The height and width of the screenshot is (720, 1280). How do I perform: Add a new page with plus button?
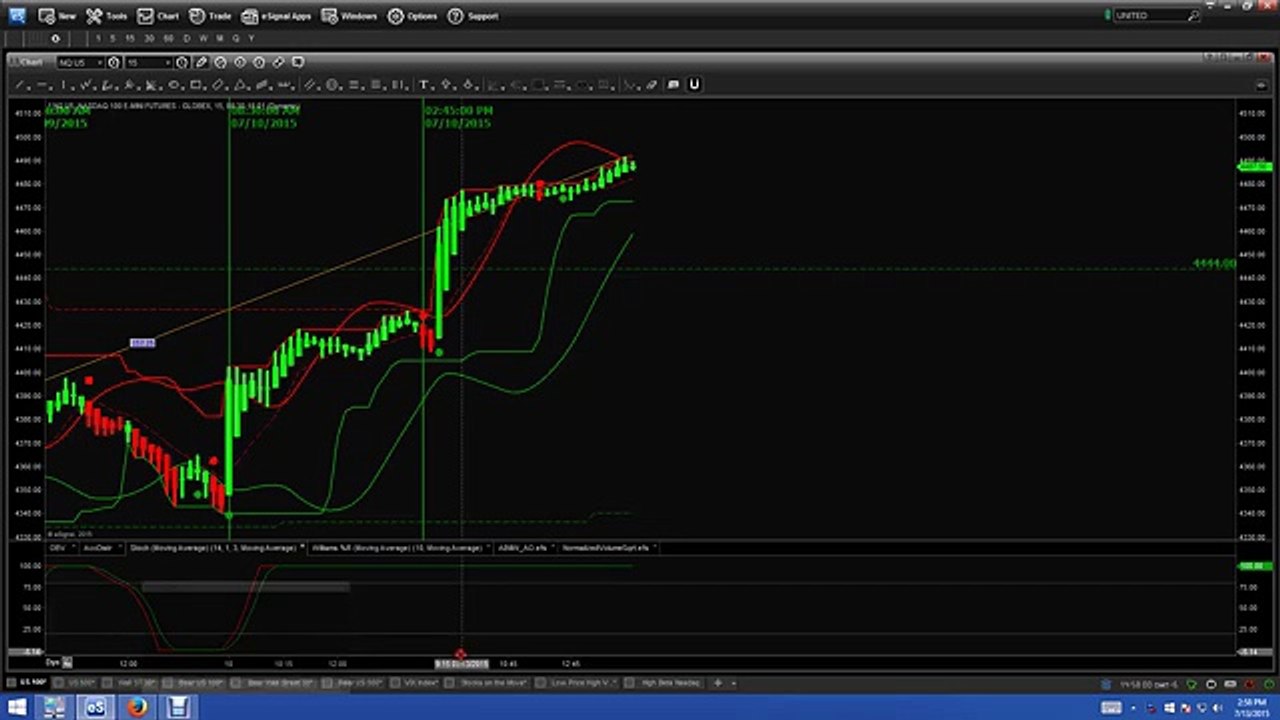pyautogui.click(x=718, y=683)
